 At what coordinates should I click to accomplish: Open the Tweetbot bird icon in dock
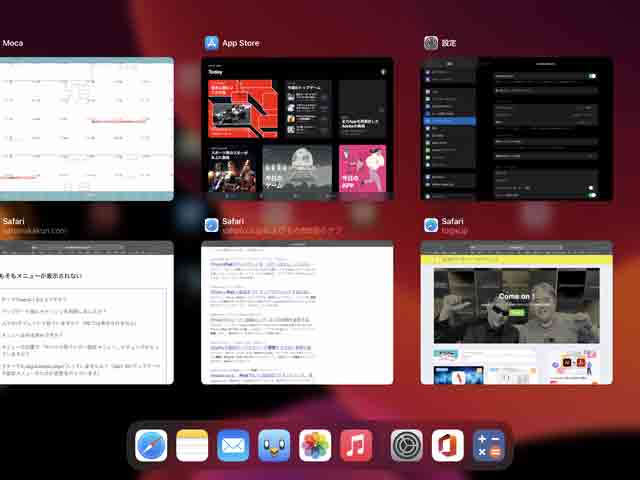tap(274, 445)
